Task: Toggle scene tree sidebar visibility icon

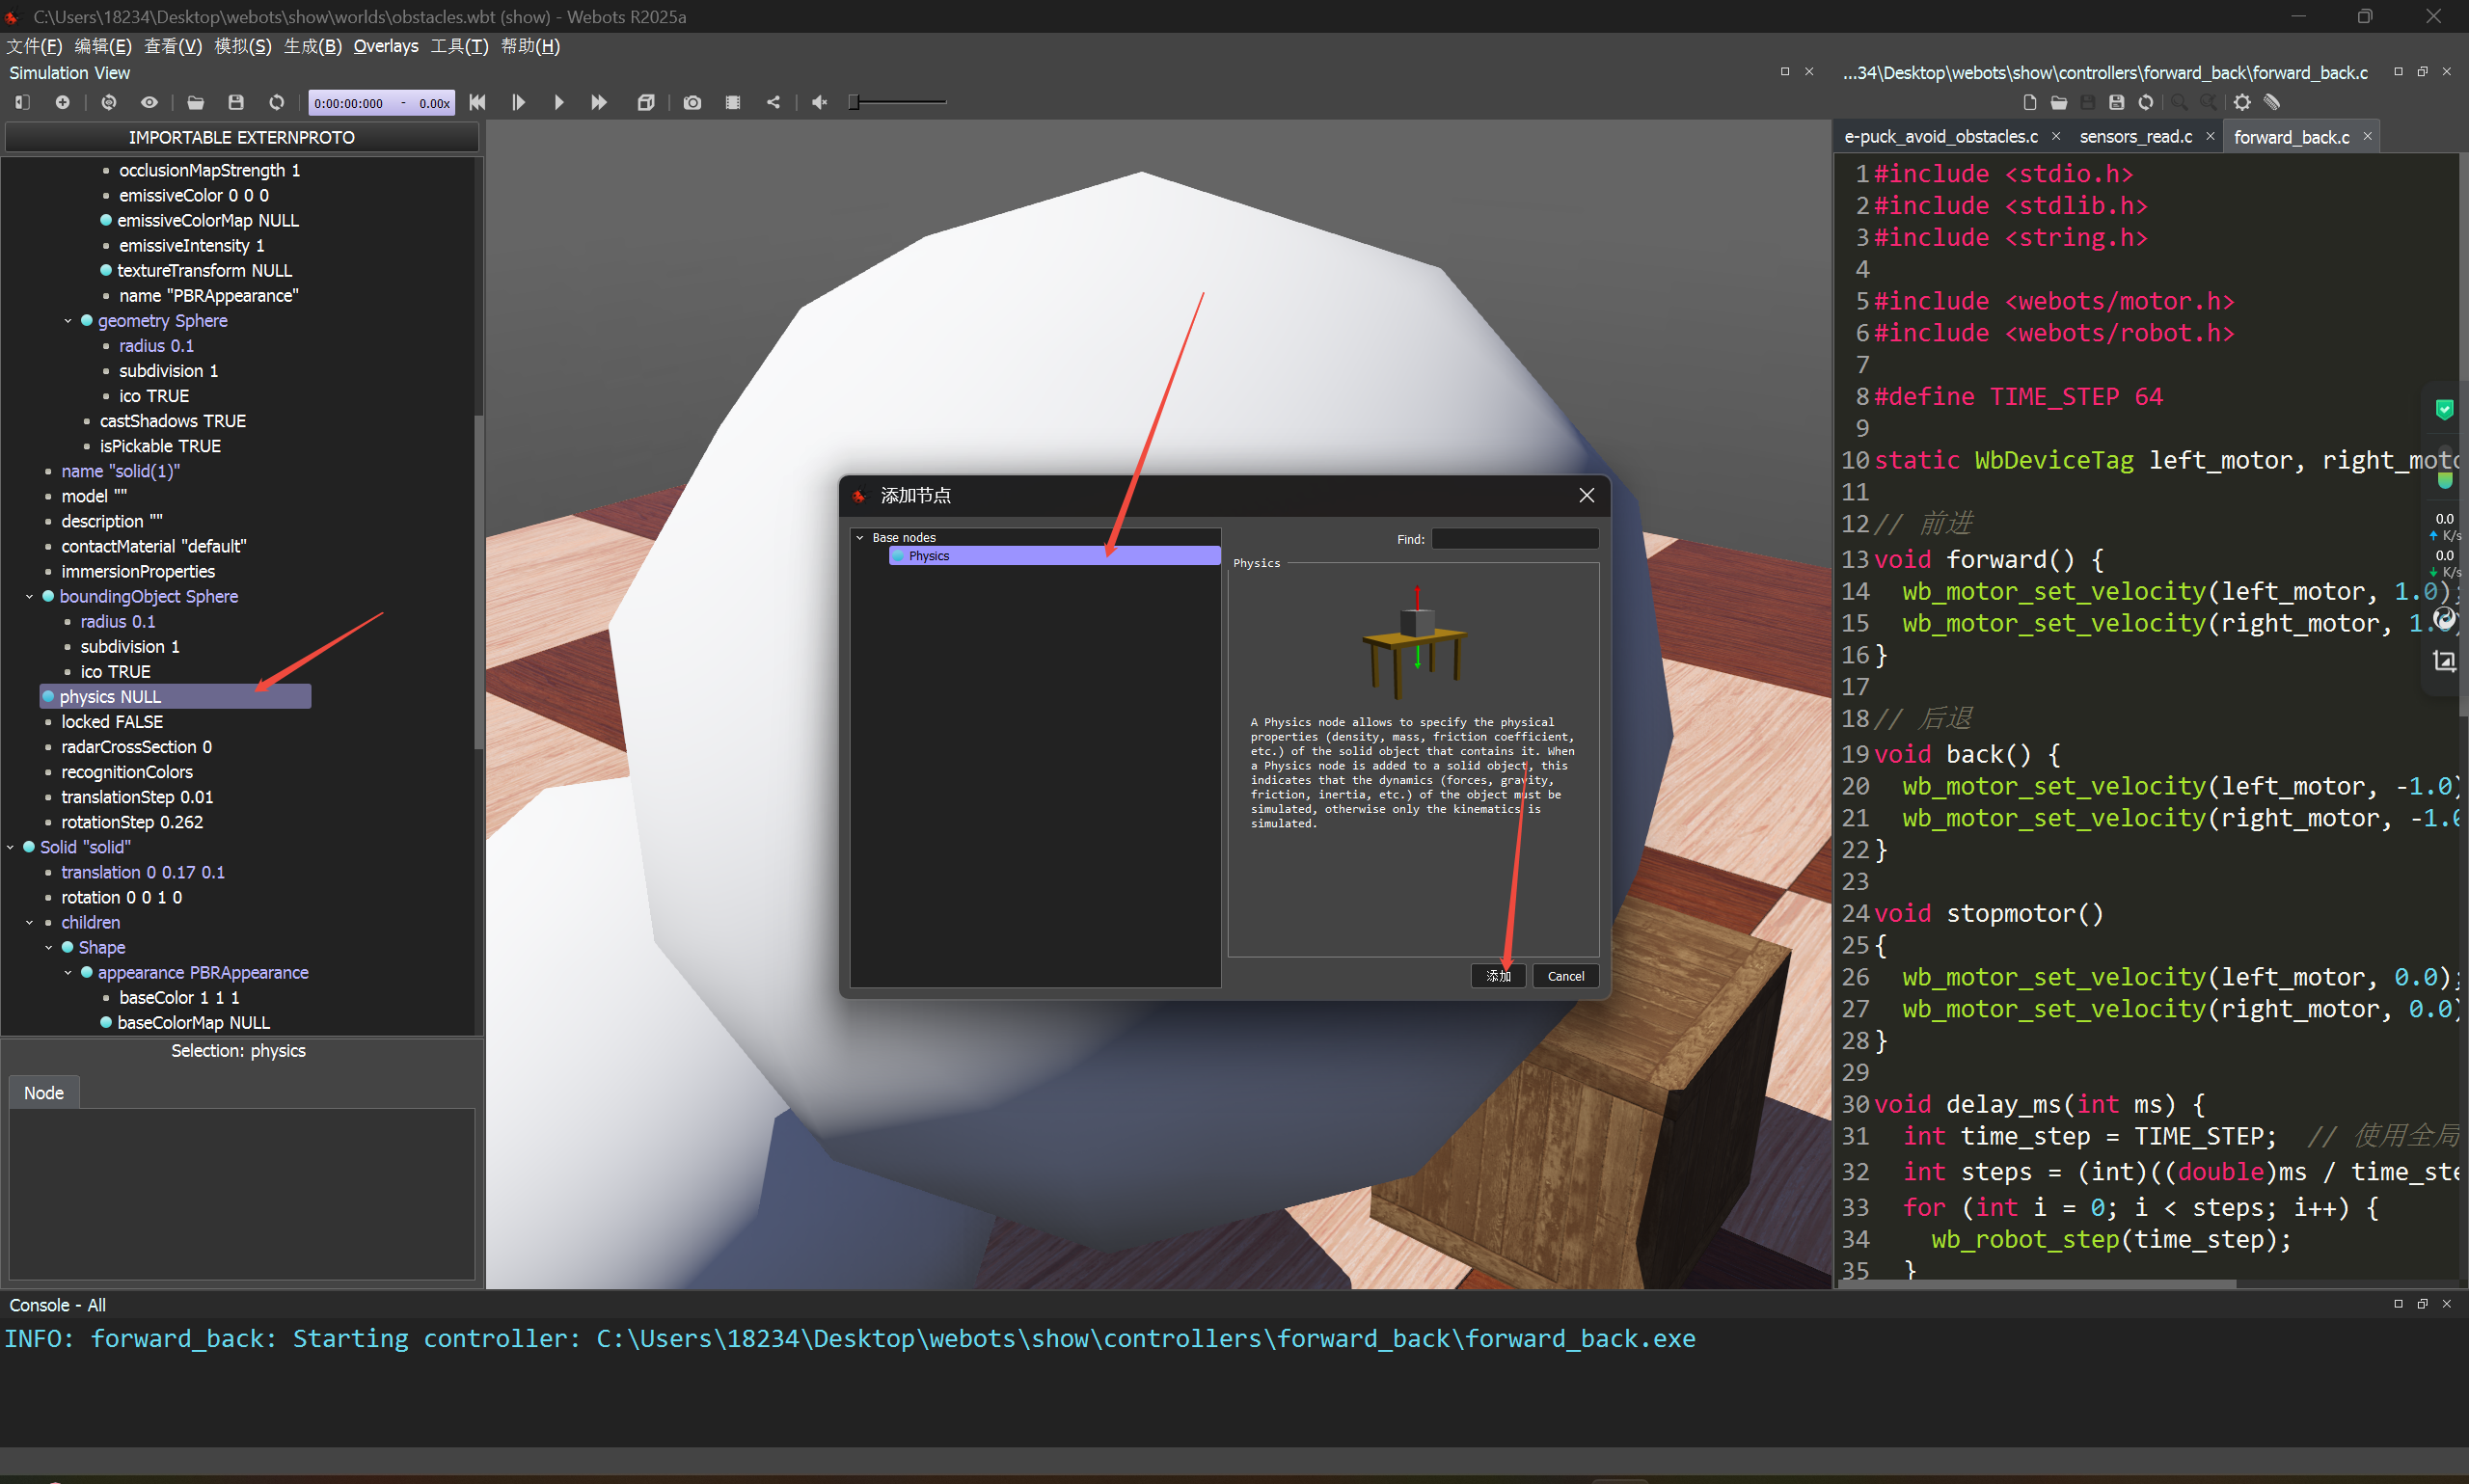Action: click(22, 102)
